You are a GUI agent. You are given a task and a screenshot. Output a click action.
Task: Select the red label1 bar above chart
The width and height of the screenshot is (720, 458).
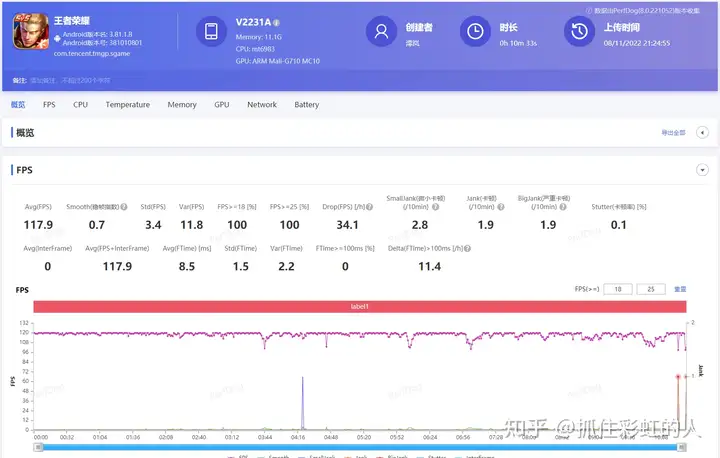click(360, 306)
